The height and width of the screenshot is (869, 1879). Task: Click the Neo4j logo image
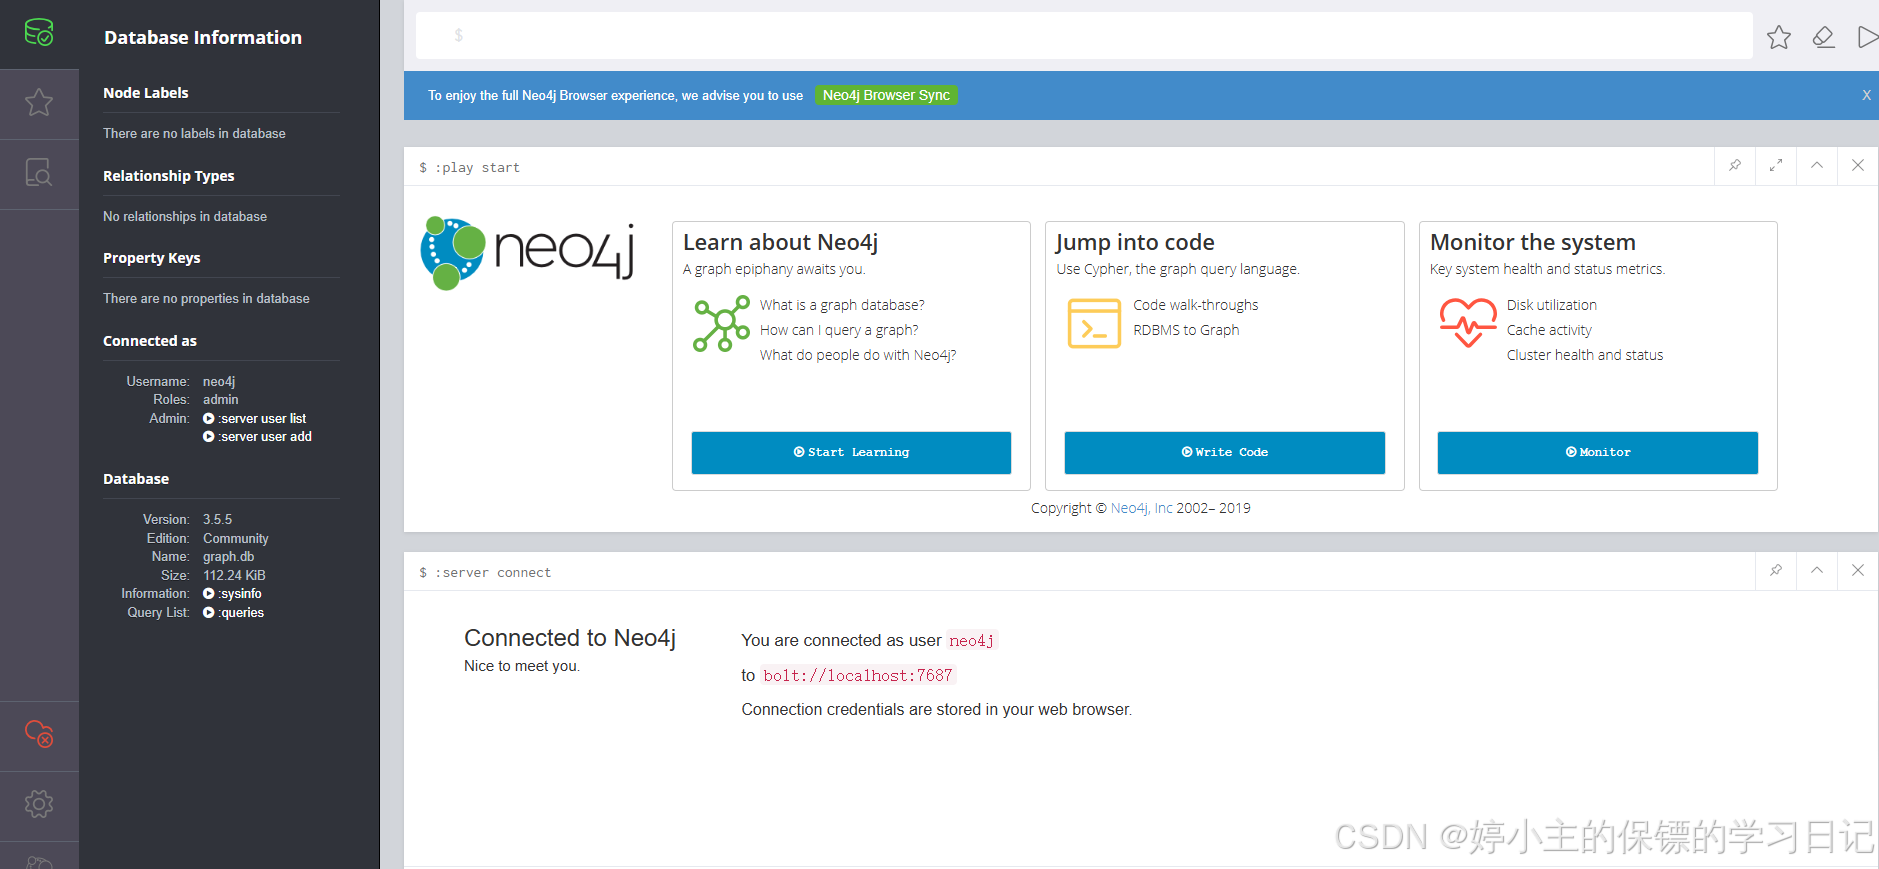[x=528, y=253]
